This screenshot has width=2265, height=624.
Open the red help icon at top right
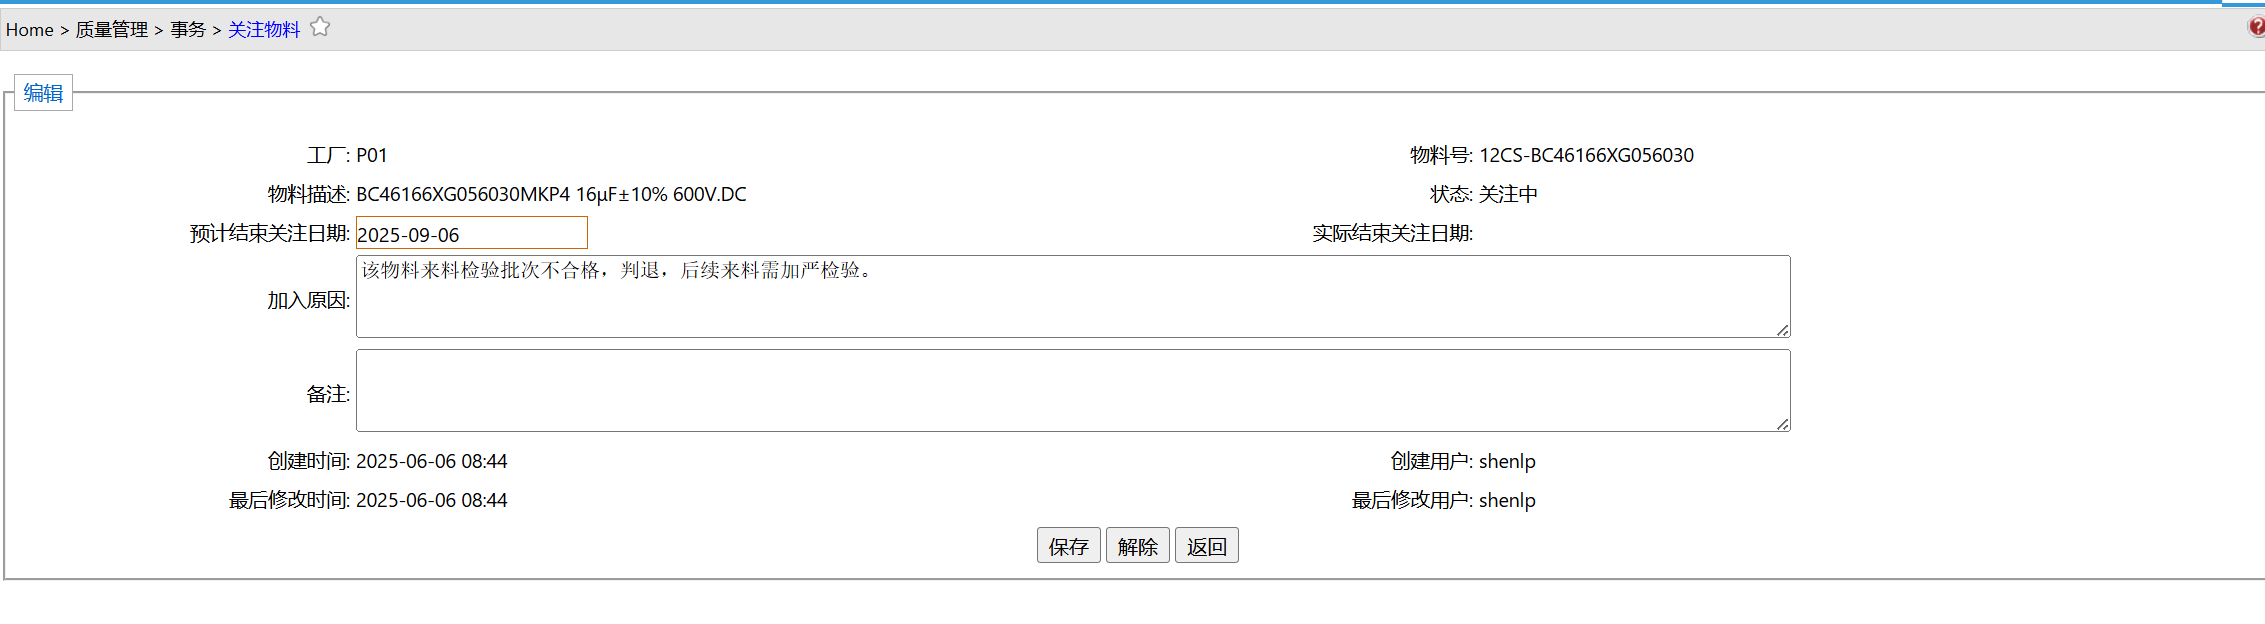pyautogui.click(x=2257, y=27)
